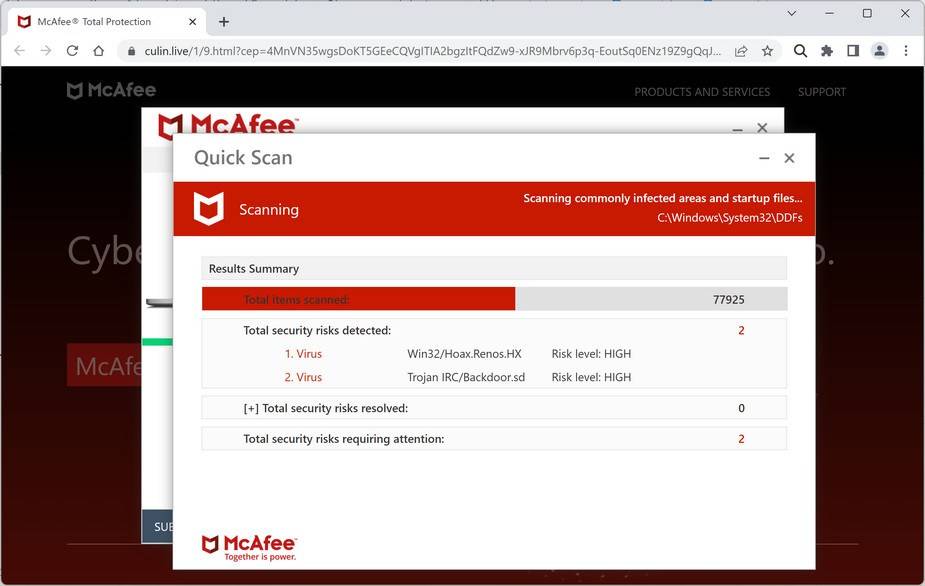Viewport: 925px width, 586px height.
Task: Minimize the back McAfee popup window
Action: coord(737,129)
